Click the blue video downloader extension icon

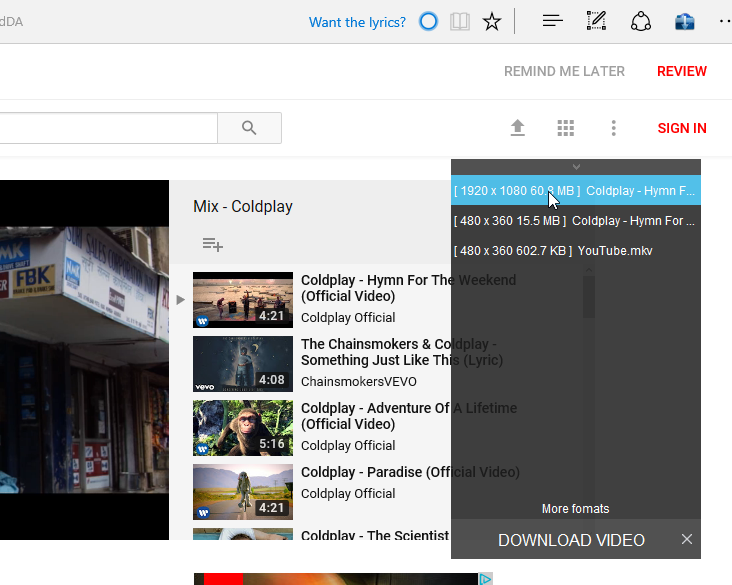click(x=684, y=21)
